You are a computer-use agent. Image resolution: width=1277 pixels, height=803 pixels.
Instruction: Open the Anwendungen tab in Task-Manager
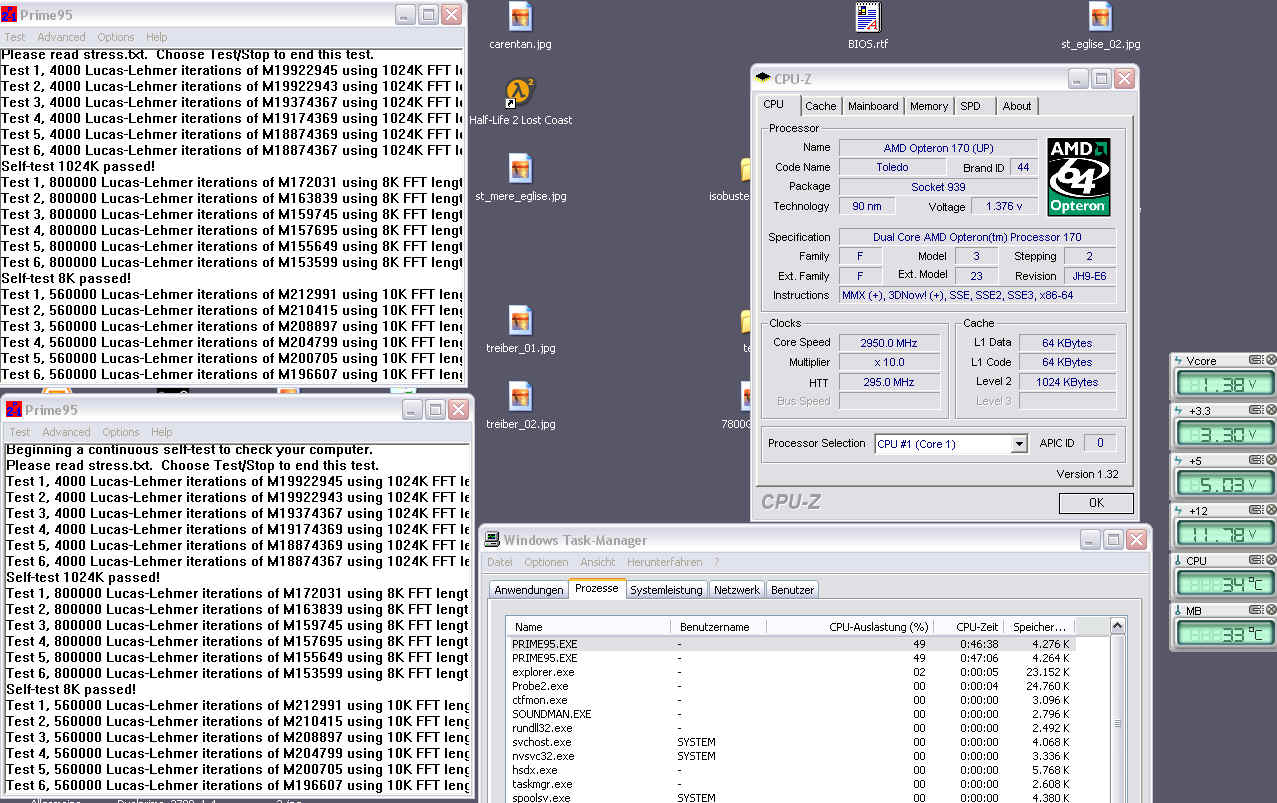[x=529, y=590]
